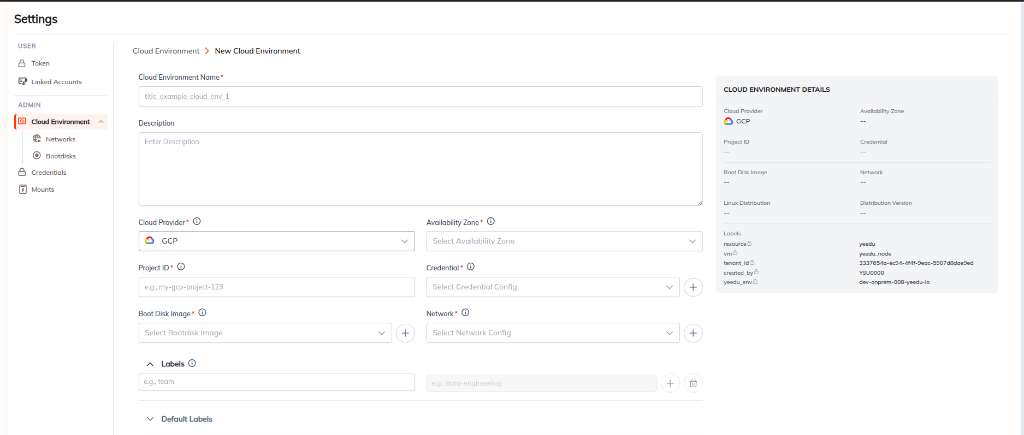Click the Mounts icon in sidebar
Image resolution: width=1024 pixels, height=435 pixels.
tap(22, 189)
